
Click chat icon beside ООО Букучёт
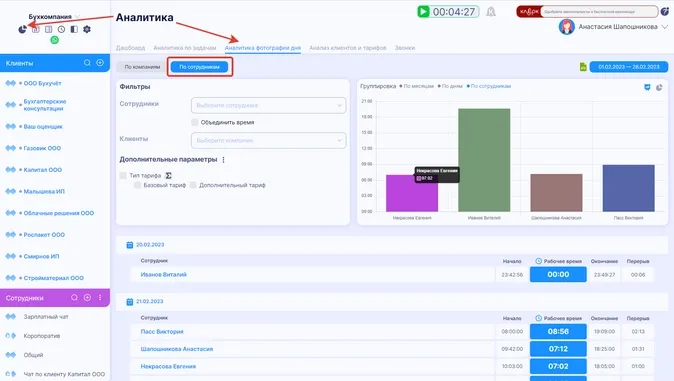coord(10,83)
